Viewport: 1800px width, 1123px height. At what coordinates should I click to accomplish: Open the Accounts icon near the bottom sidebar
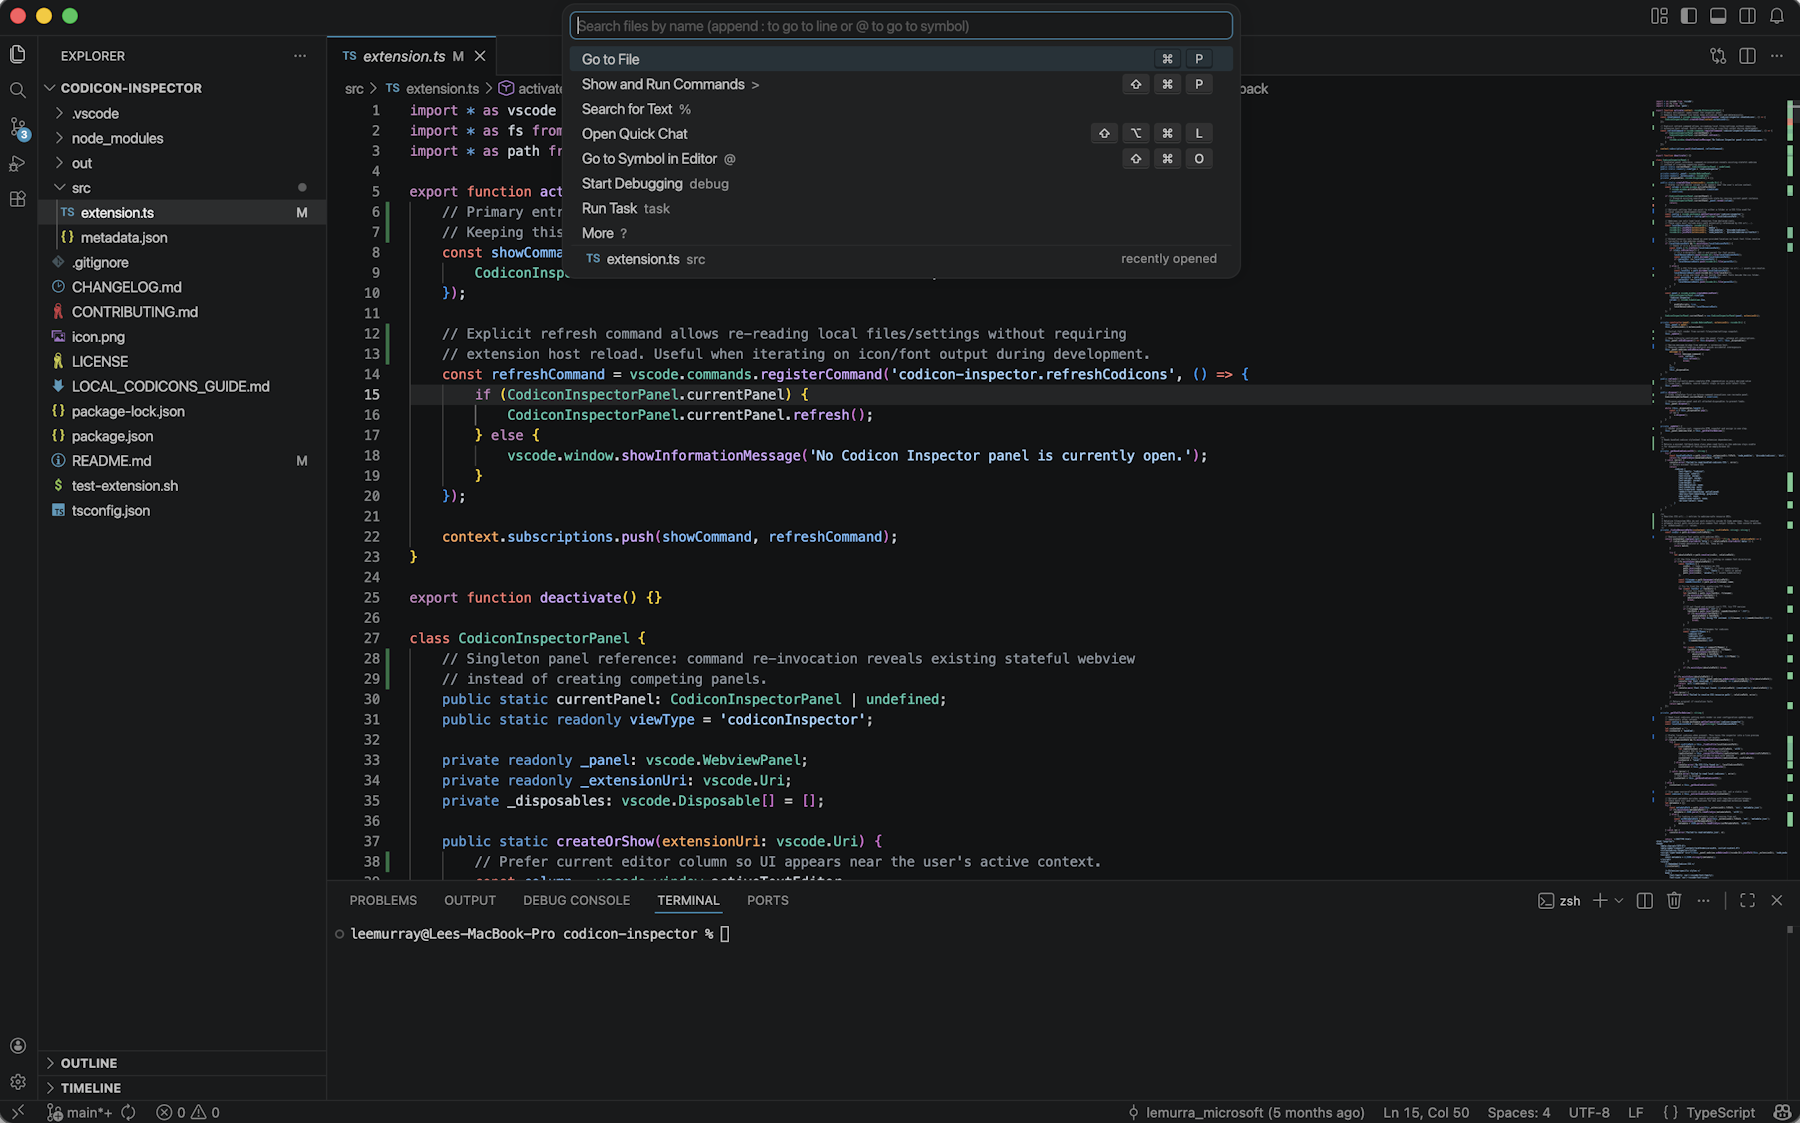(17, 1046)
